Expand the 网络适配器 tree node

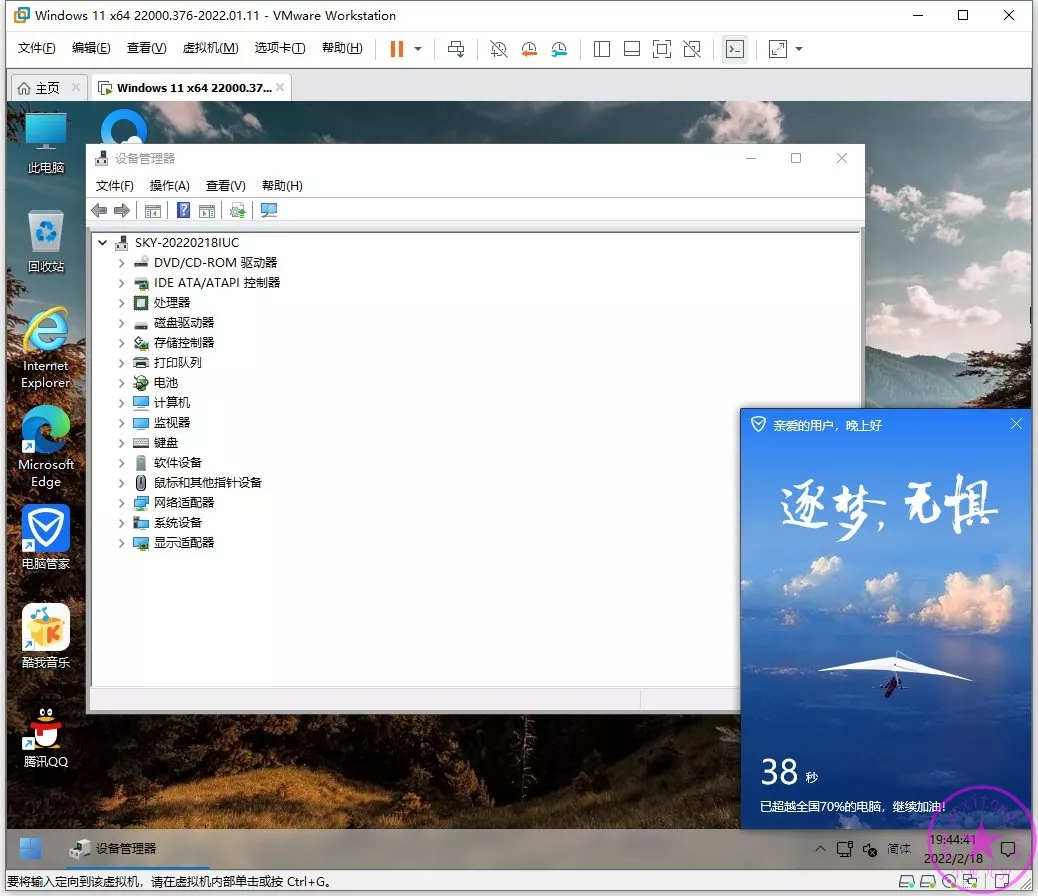coord(121,503)
